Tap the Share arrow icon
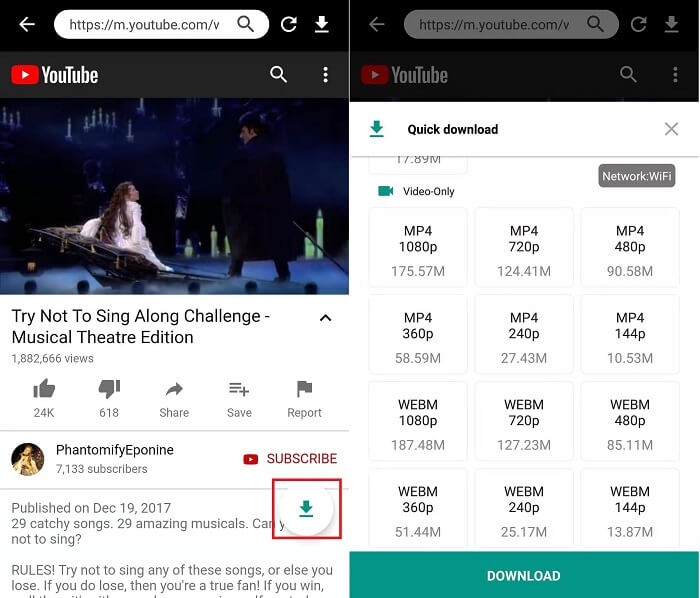The height and width of the screenshot is (598, 700). click(174, 389)
